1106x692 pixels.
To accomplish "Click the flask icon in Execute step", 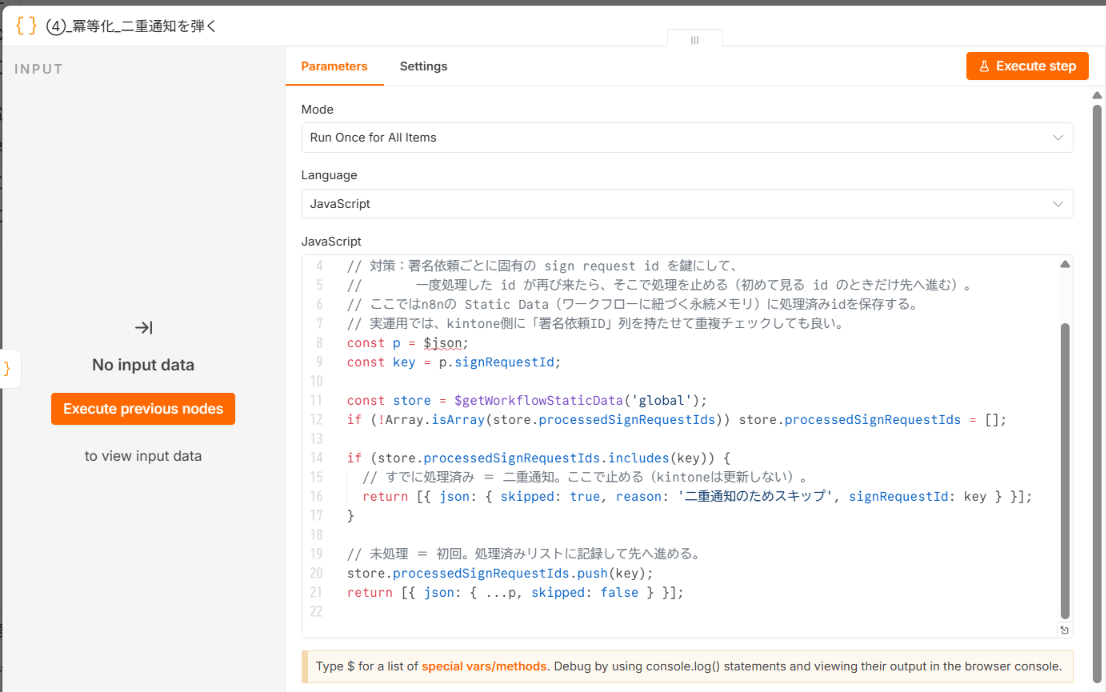I will click(984, 66).
